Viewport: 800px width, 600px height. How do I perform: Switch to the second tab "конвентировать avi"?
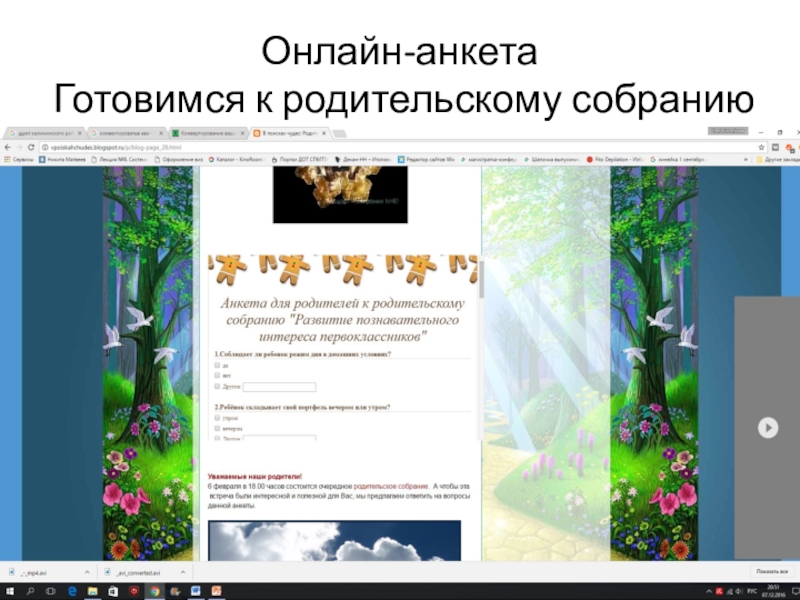[x=127, y=134]
